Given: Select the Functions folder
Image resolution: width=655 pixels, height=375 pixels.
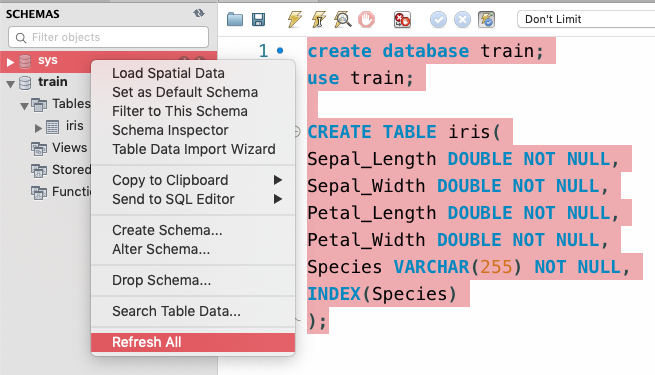Looking at the screenshot, I should (71, 192).
